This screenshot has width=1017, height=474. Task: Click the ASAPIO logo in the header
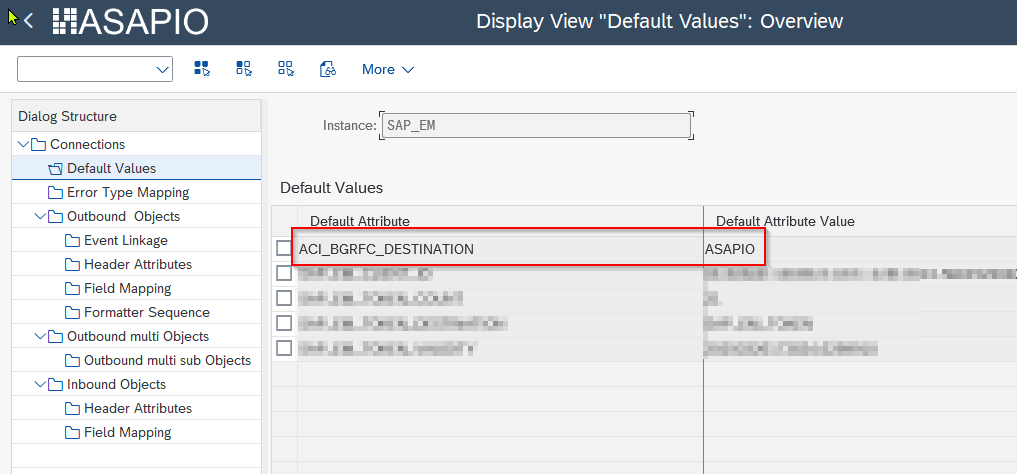130,21
